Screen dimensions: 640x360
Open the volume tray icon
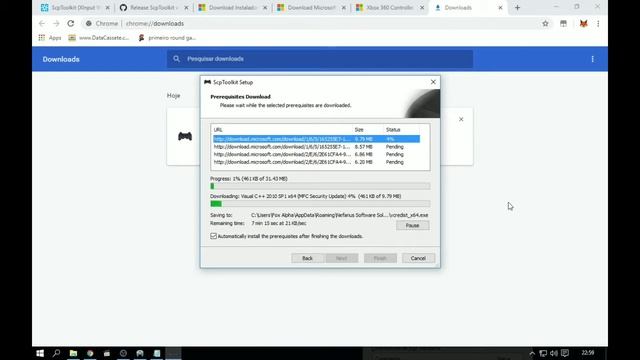pyautogui.click(x=553, y=353)
